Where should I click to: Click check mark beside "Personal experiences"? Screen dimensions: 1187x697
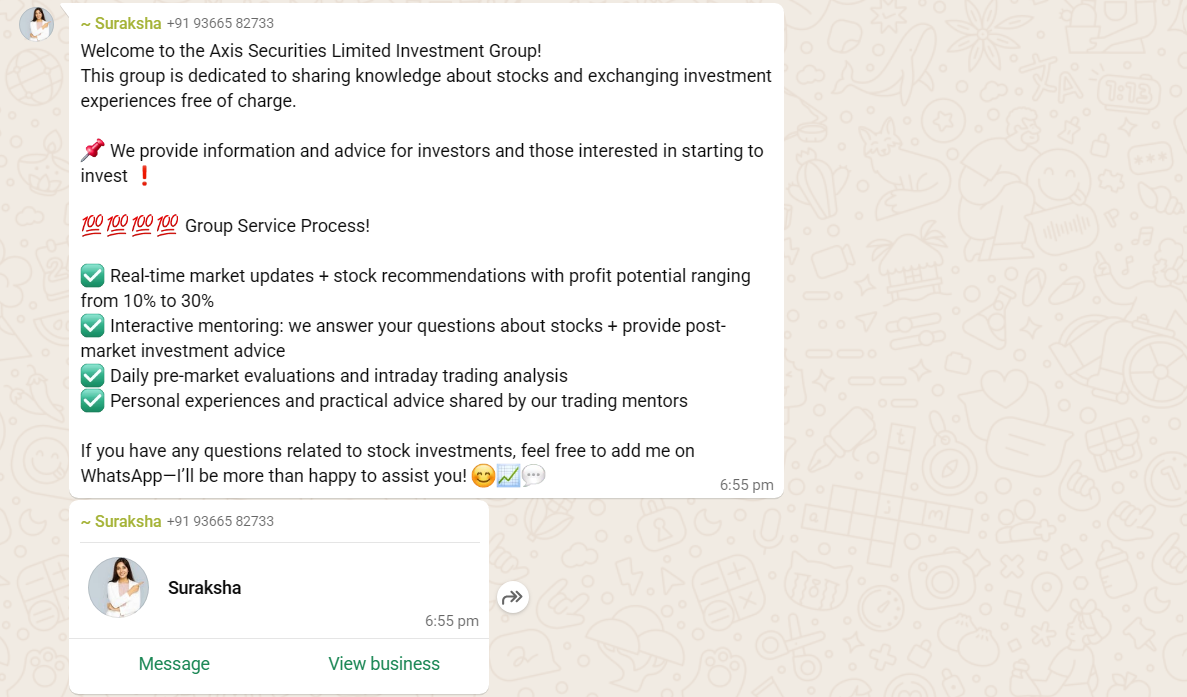pyautogui.click(x=93, y=401)
